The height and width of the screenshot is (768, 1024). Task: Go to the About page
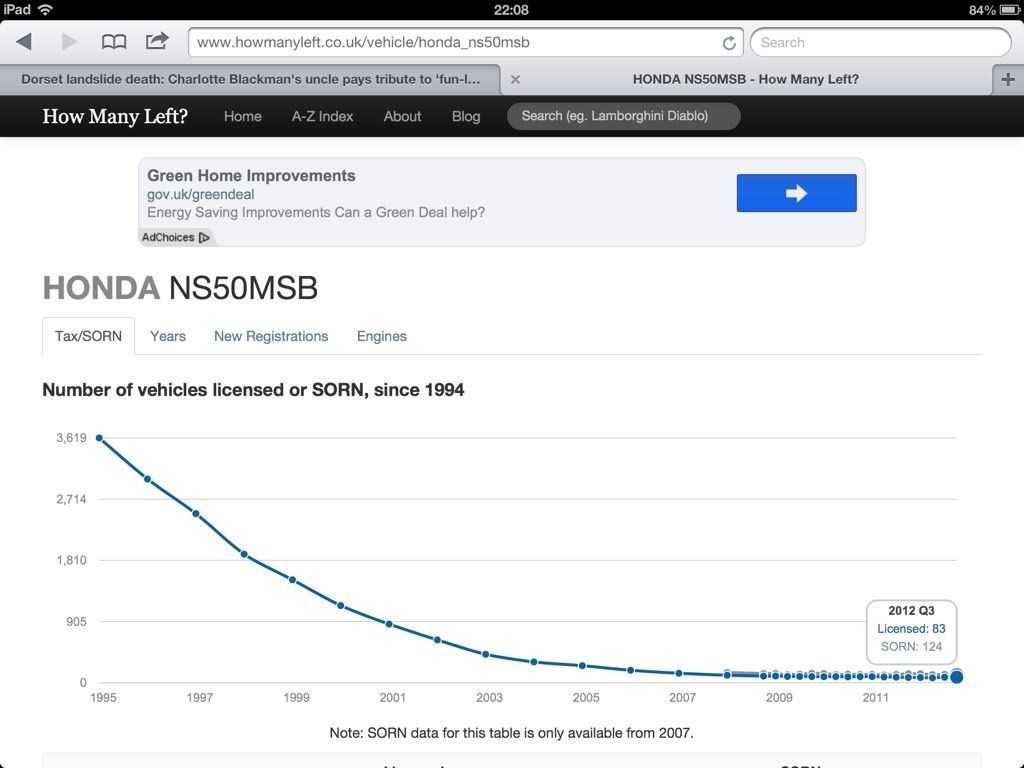402,116
